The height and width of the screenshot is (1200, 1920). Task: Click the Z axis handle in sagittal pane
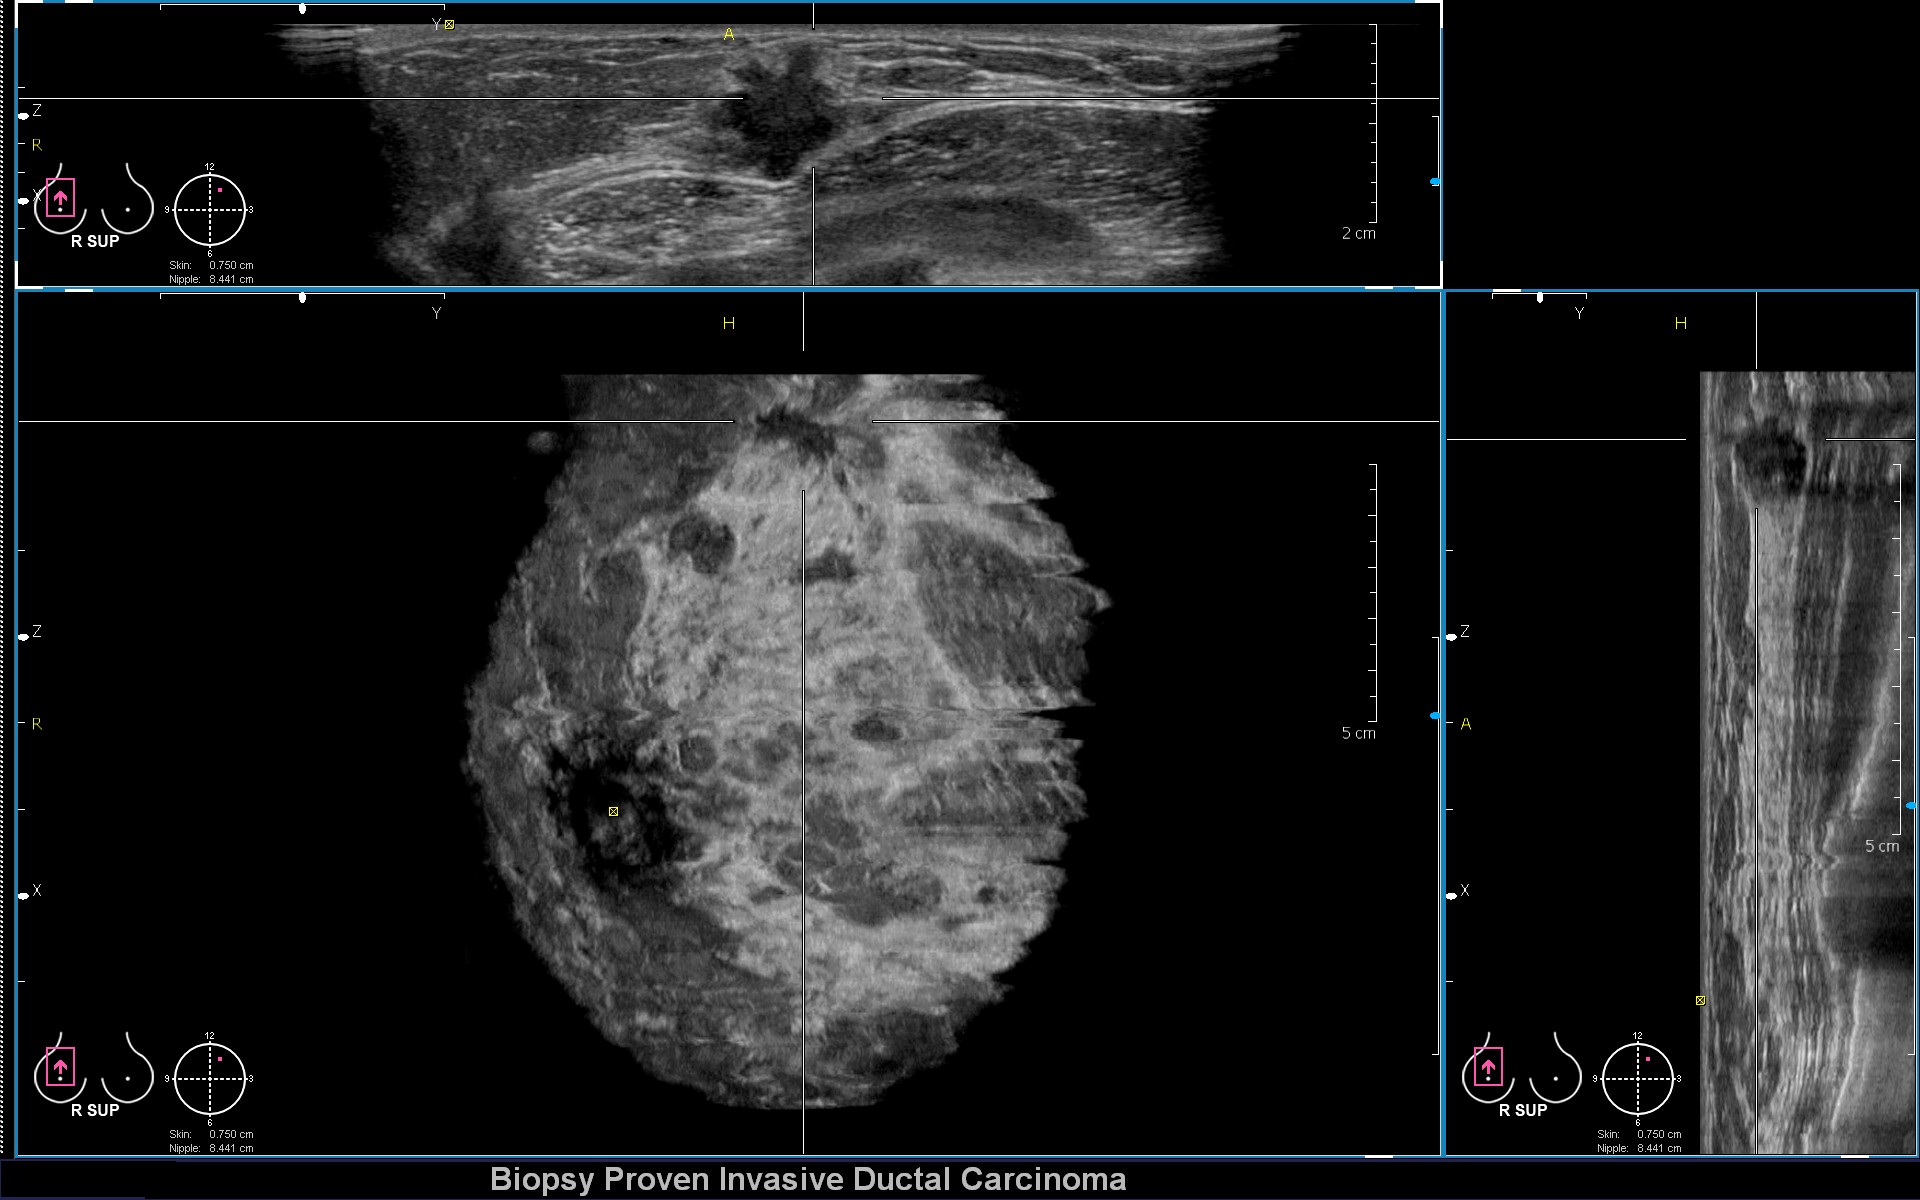[1452, 636]
